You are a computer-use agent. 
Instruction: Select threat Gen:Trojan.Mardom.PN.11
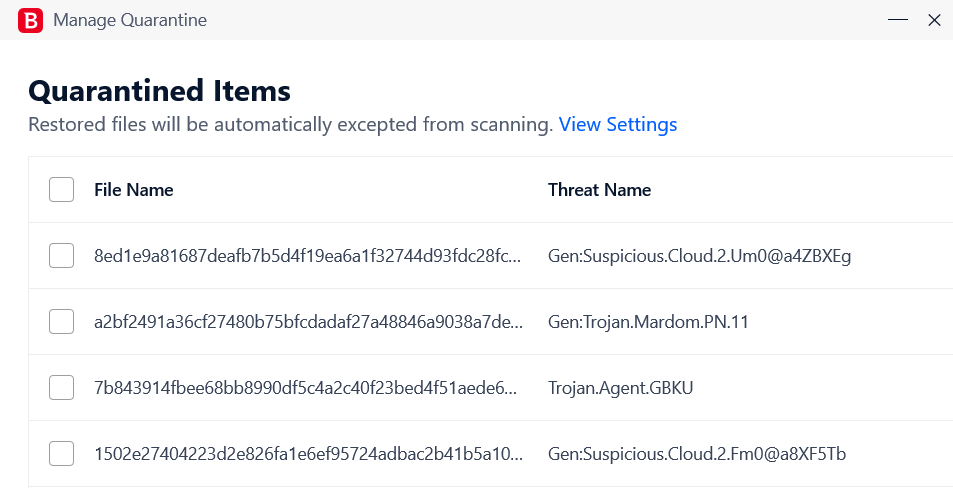[x=648, y=321]
